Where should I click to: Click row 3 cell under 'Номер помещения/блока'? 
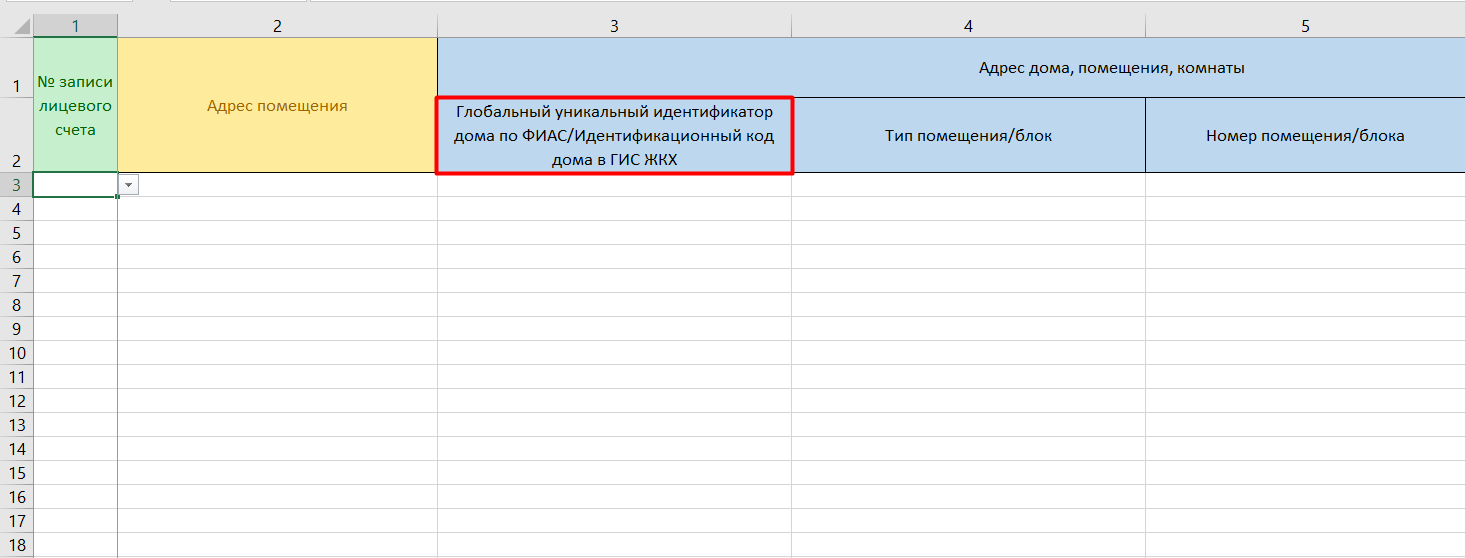(x=1305, y=185)
